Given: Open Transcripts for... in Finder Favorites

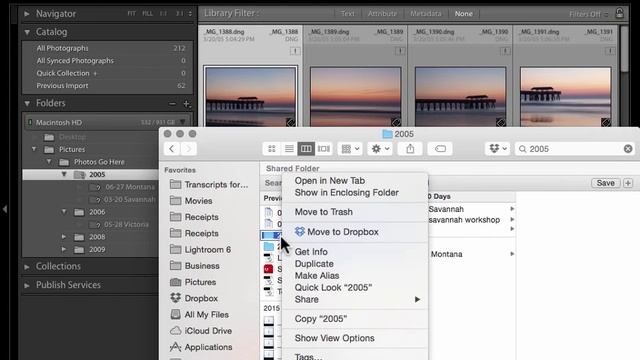Looking at the screenshot, I should (209, 184).
